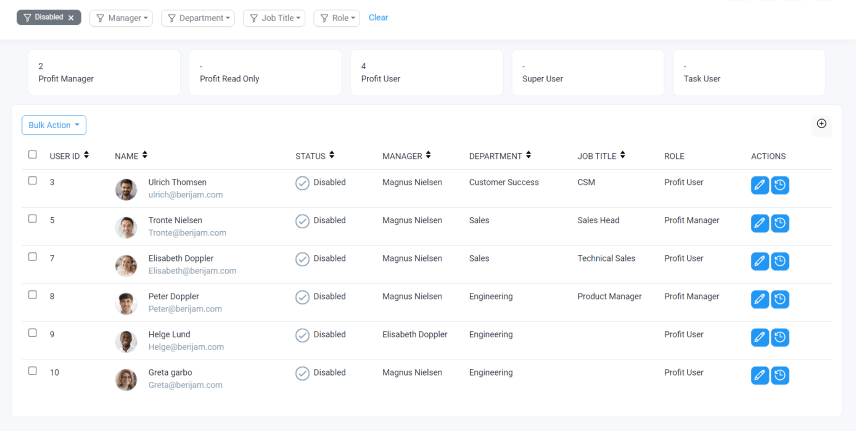View history for Helge Lund
This screenshot has height=432, width=856.
(x=780, y=338)
